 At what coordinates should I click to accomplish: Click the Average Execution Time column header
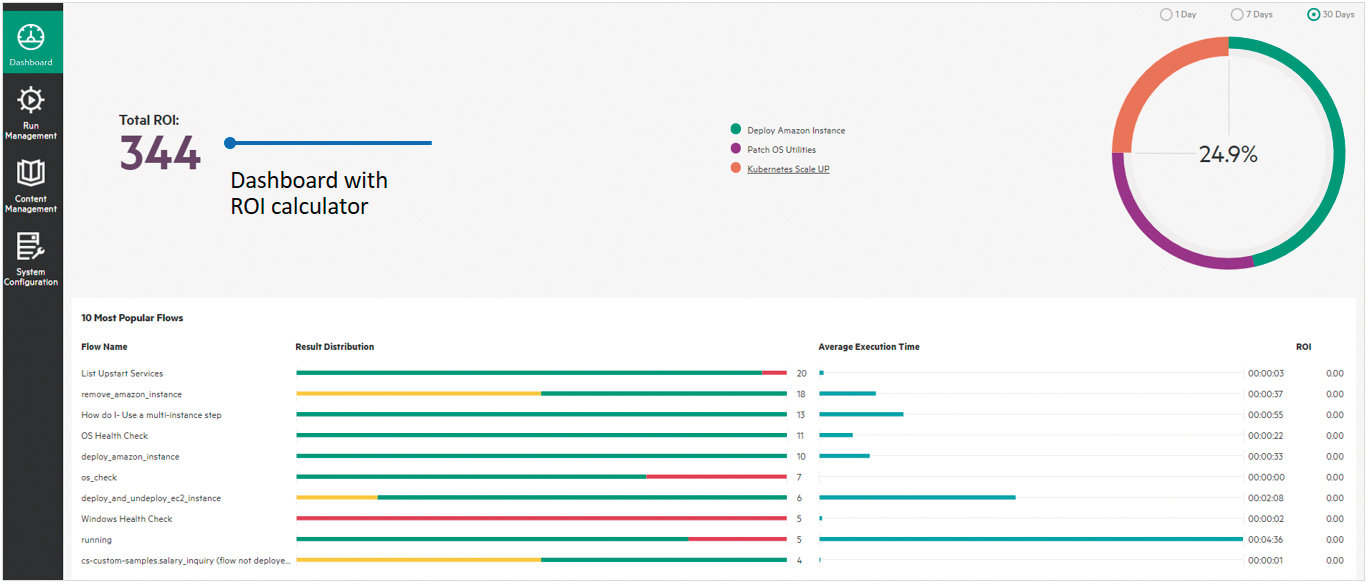(x=868, y=347)
